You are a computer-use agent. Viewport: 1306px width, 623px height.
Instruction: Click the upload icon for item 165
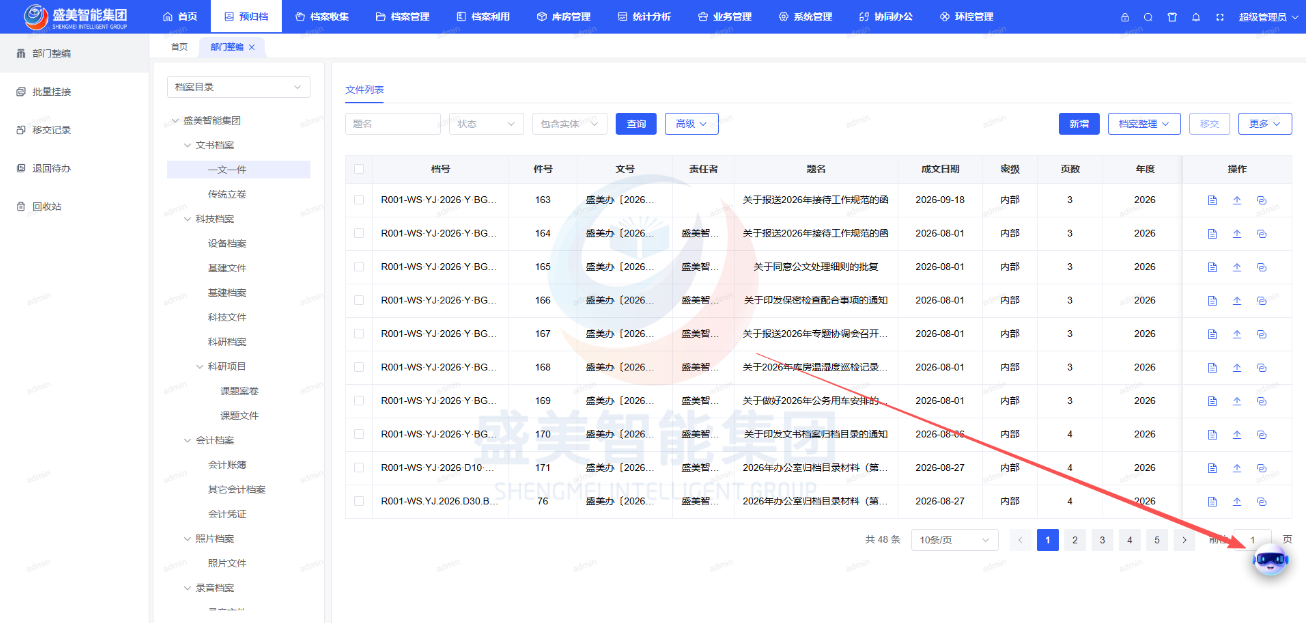(1236, 267)
